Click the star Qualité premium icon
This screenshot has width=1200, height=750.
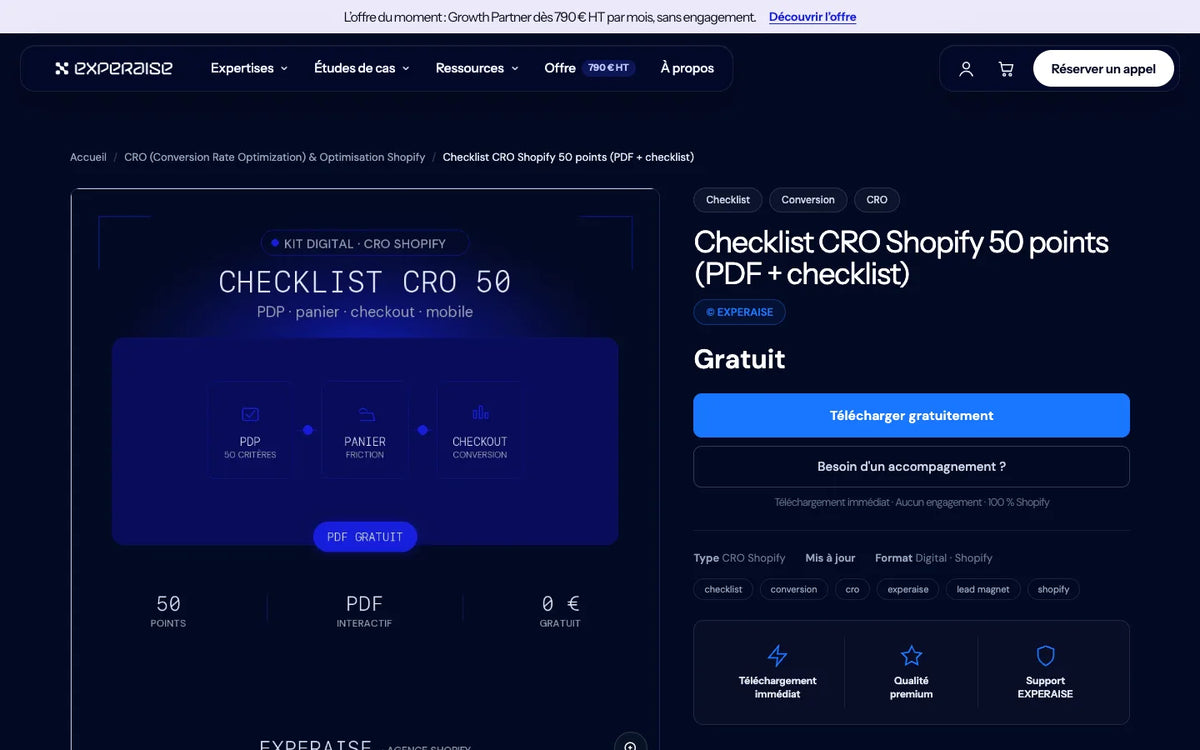[911, 656]
